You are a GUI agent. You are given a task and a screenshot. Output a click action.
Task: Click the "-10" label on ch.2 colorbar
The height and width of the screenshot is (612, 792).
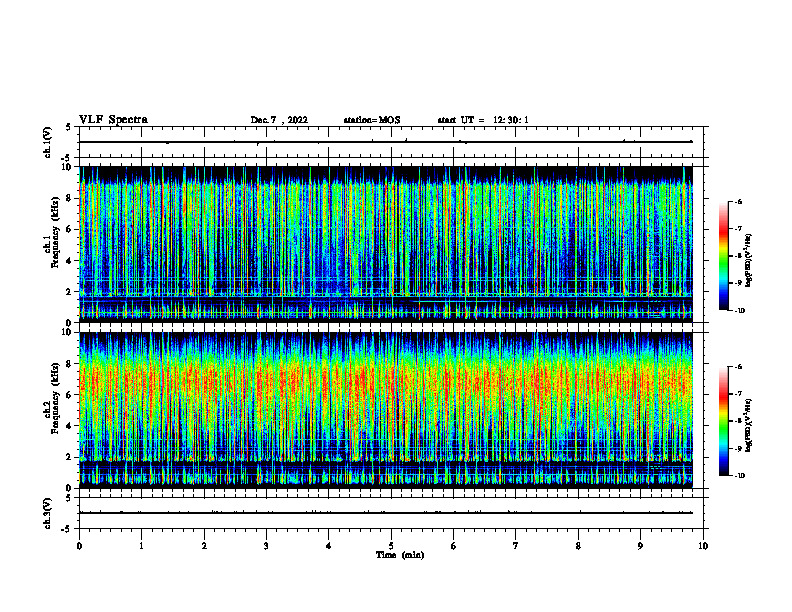click(739, 476)
